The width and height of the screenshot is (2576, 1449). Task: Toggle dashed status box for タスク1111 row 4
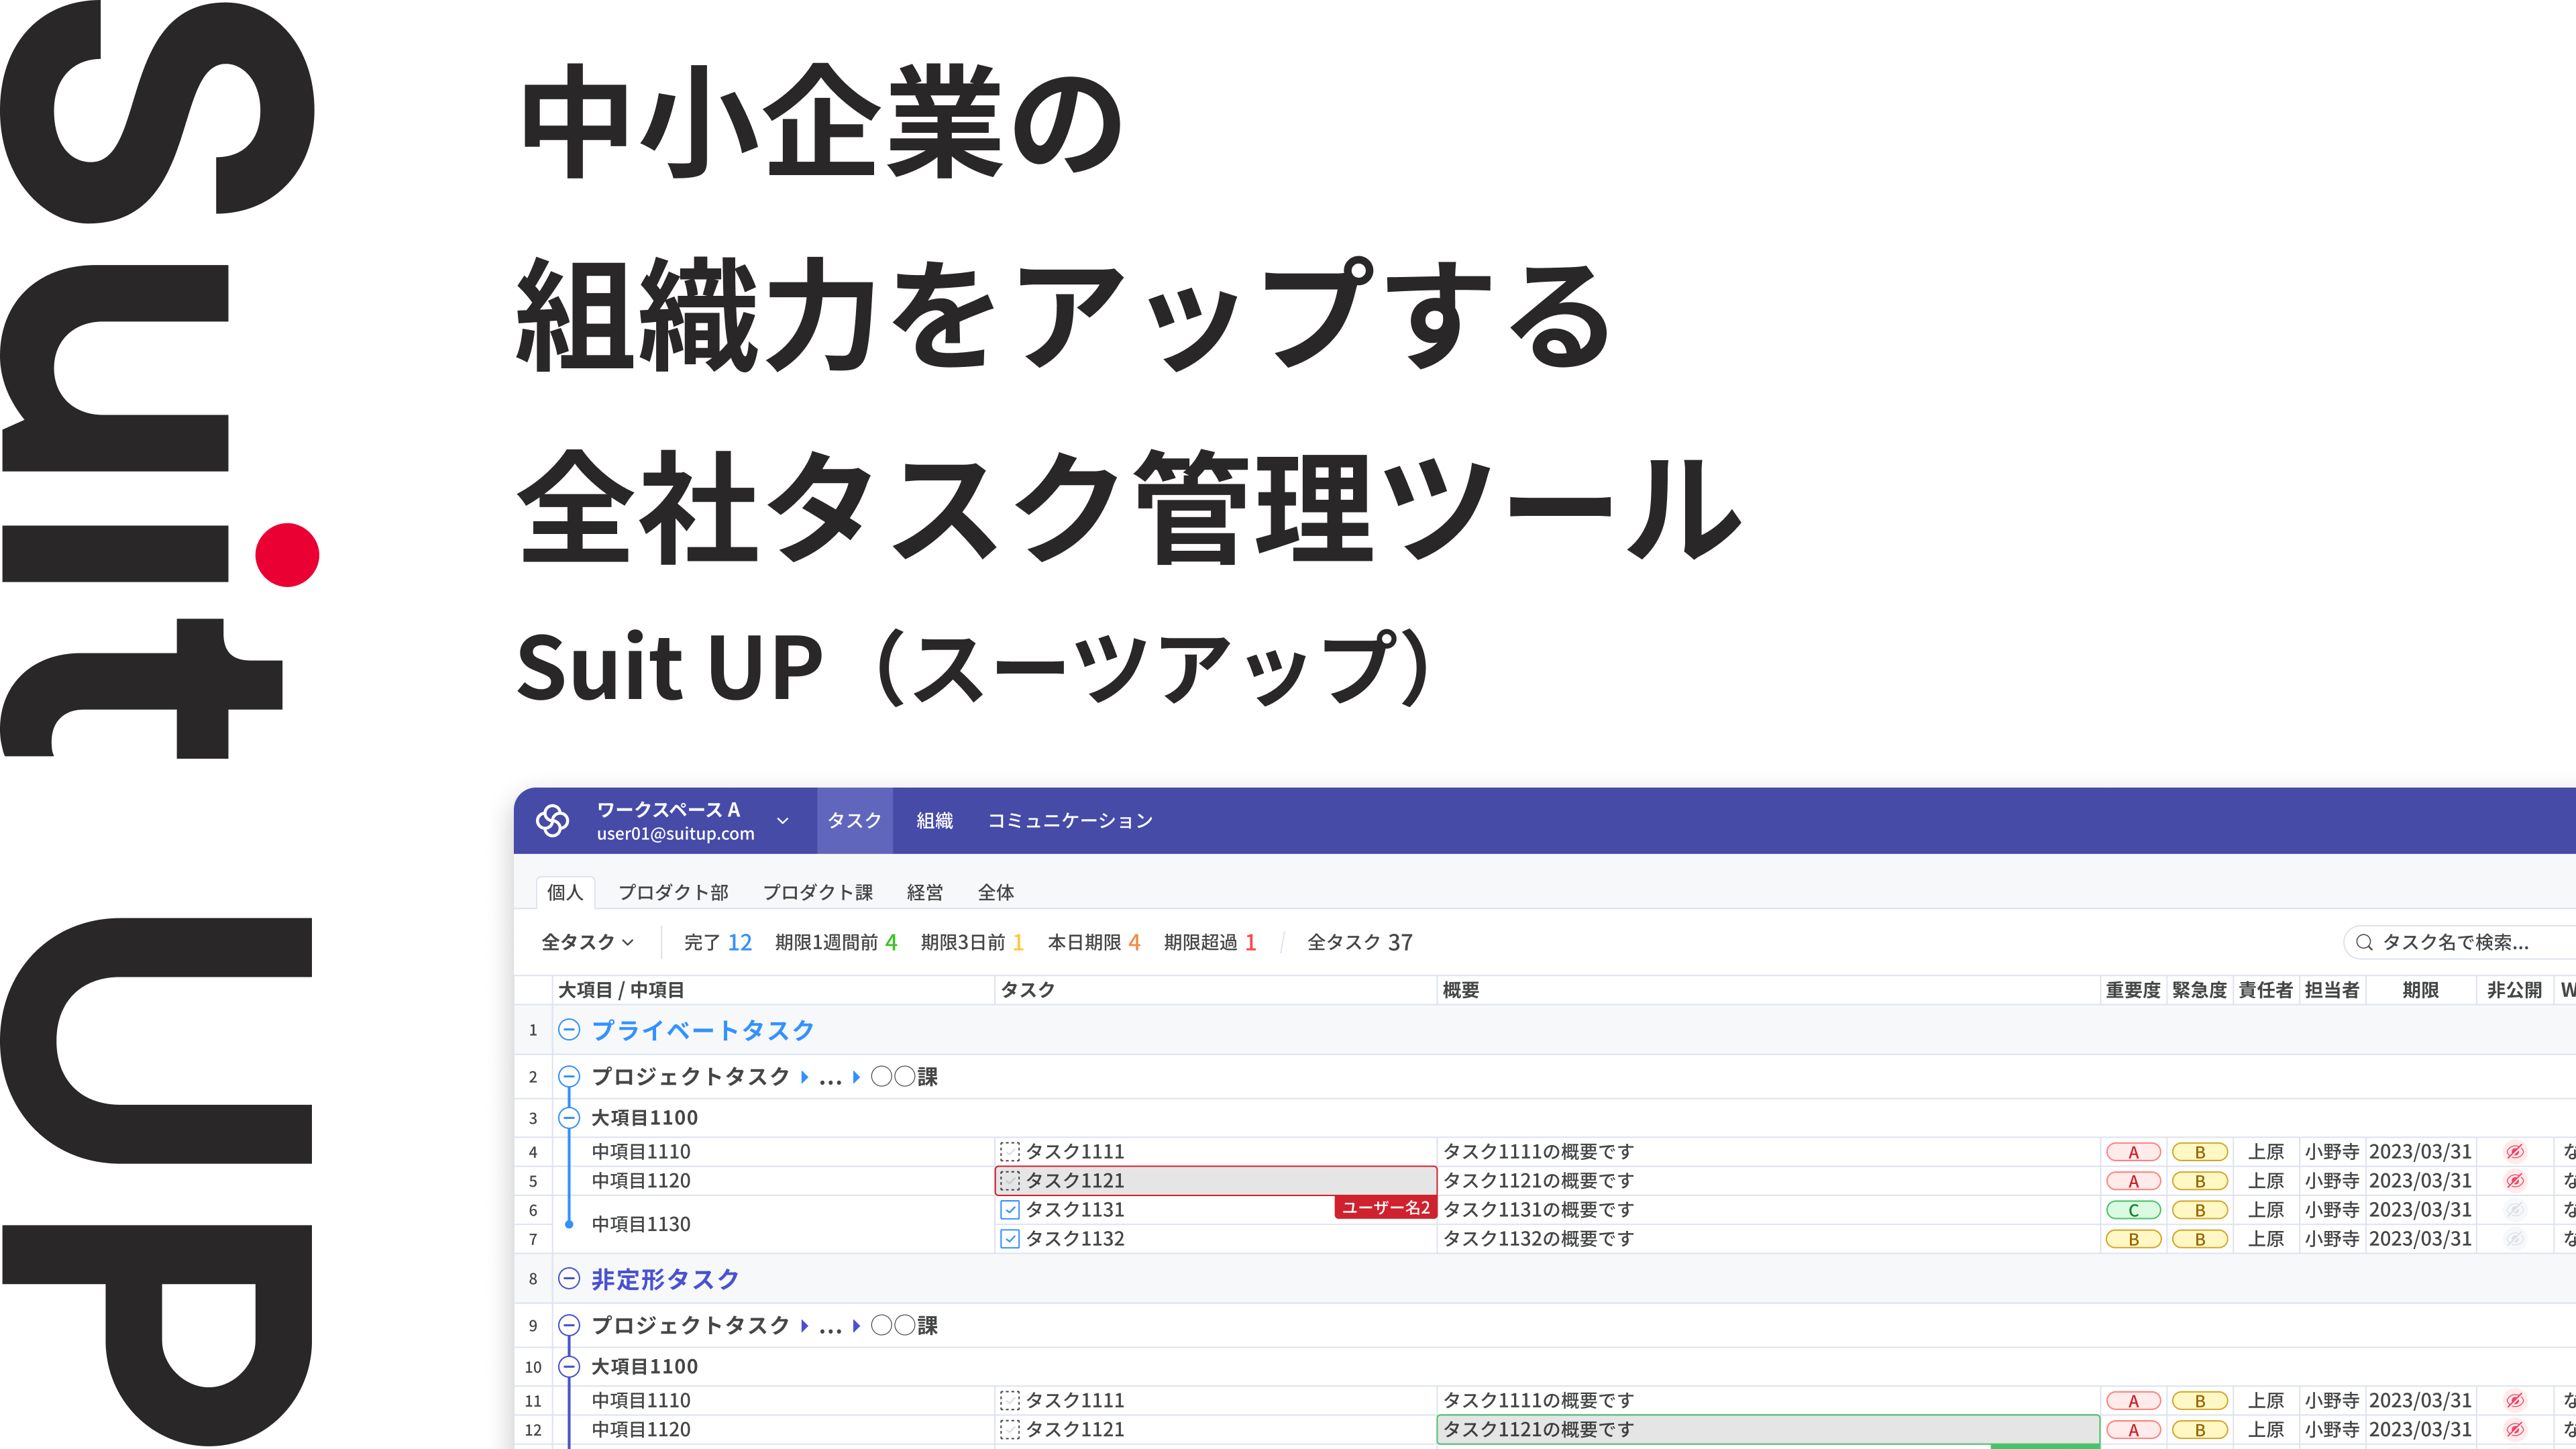(x=1010, y=1152)
